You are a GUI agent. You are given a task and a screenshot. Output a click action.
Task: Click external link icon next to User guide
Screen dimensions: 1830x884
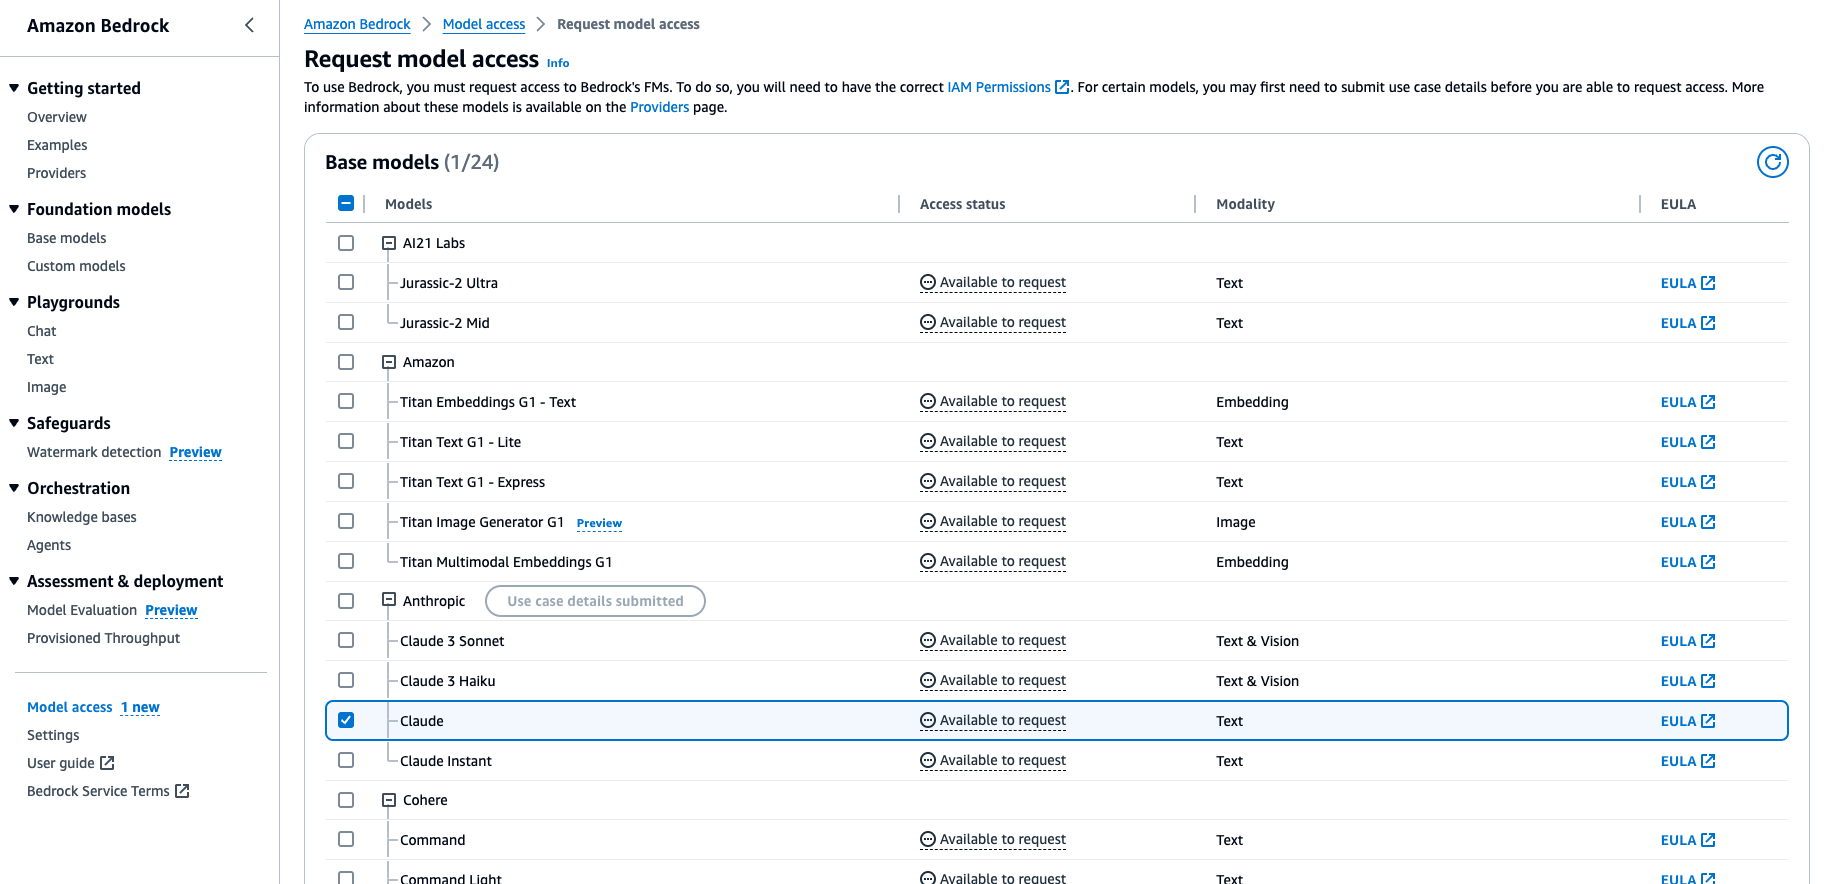(107, 763)
